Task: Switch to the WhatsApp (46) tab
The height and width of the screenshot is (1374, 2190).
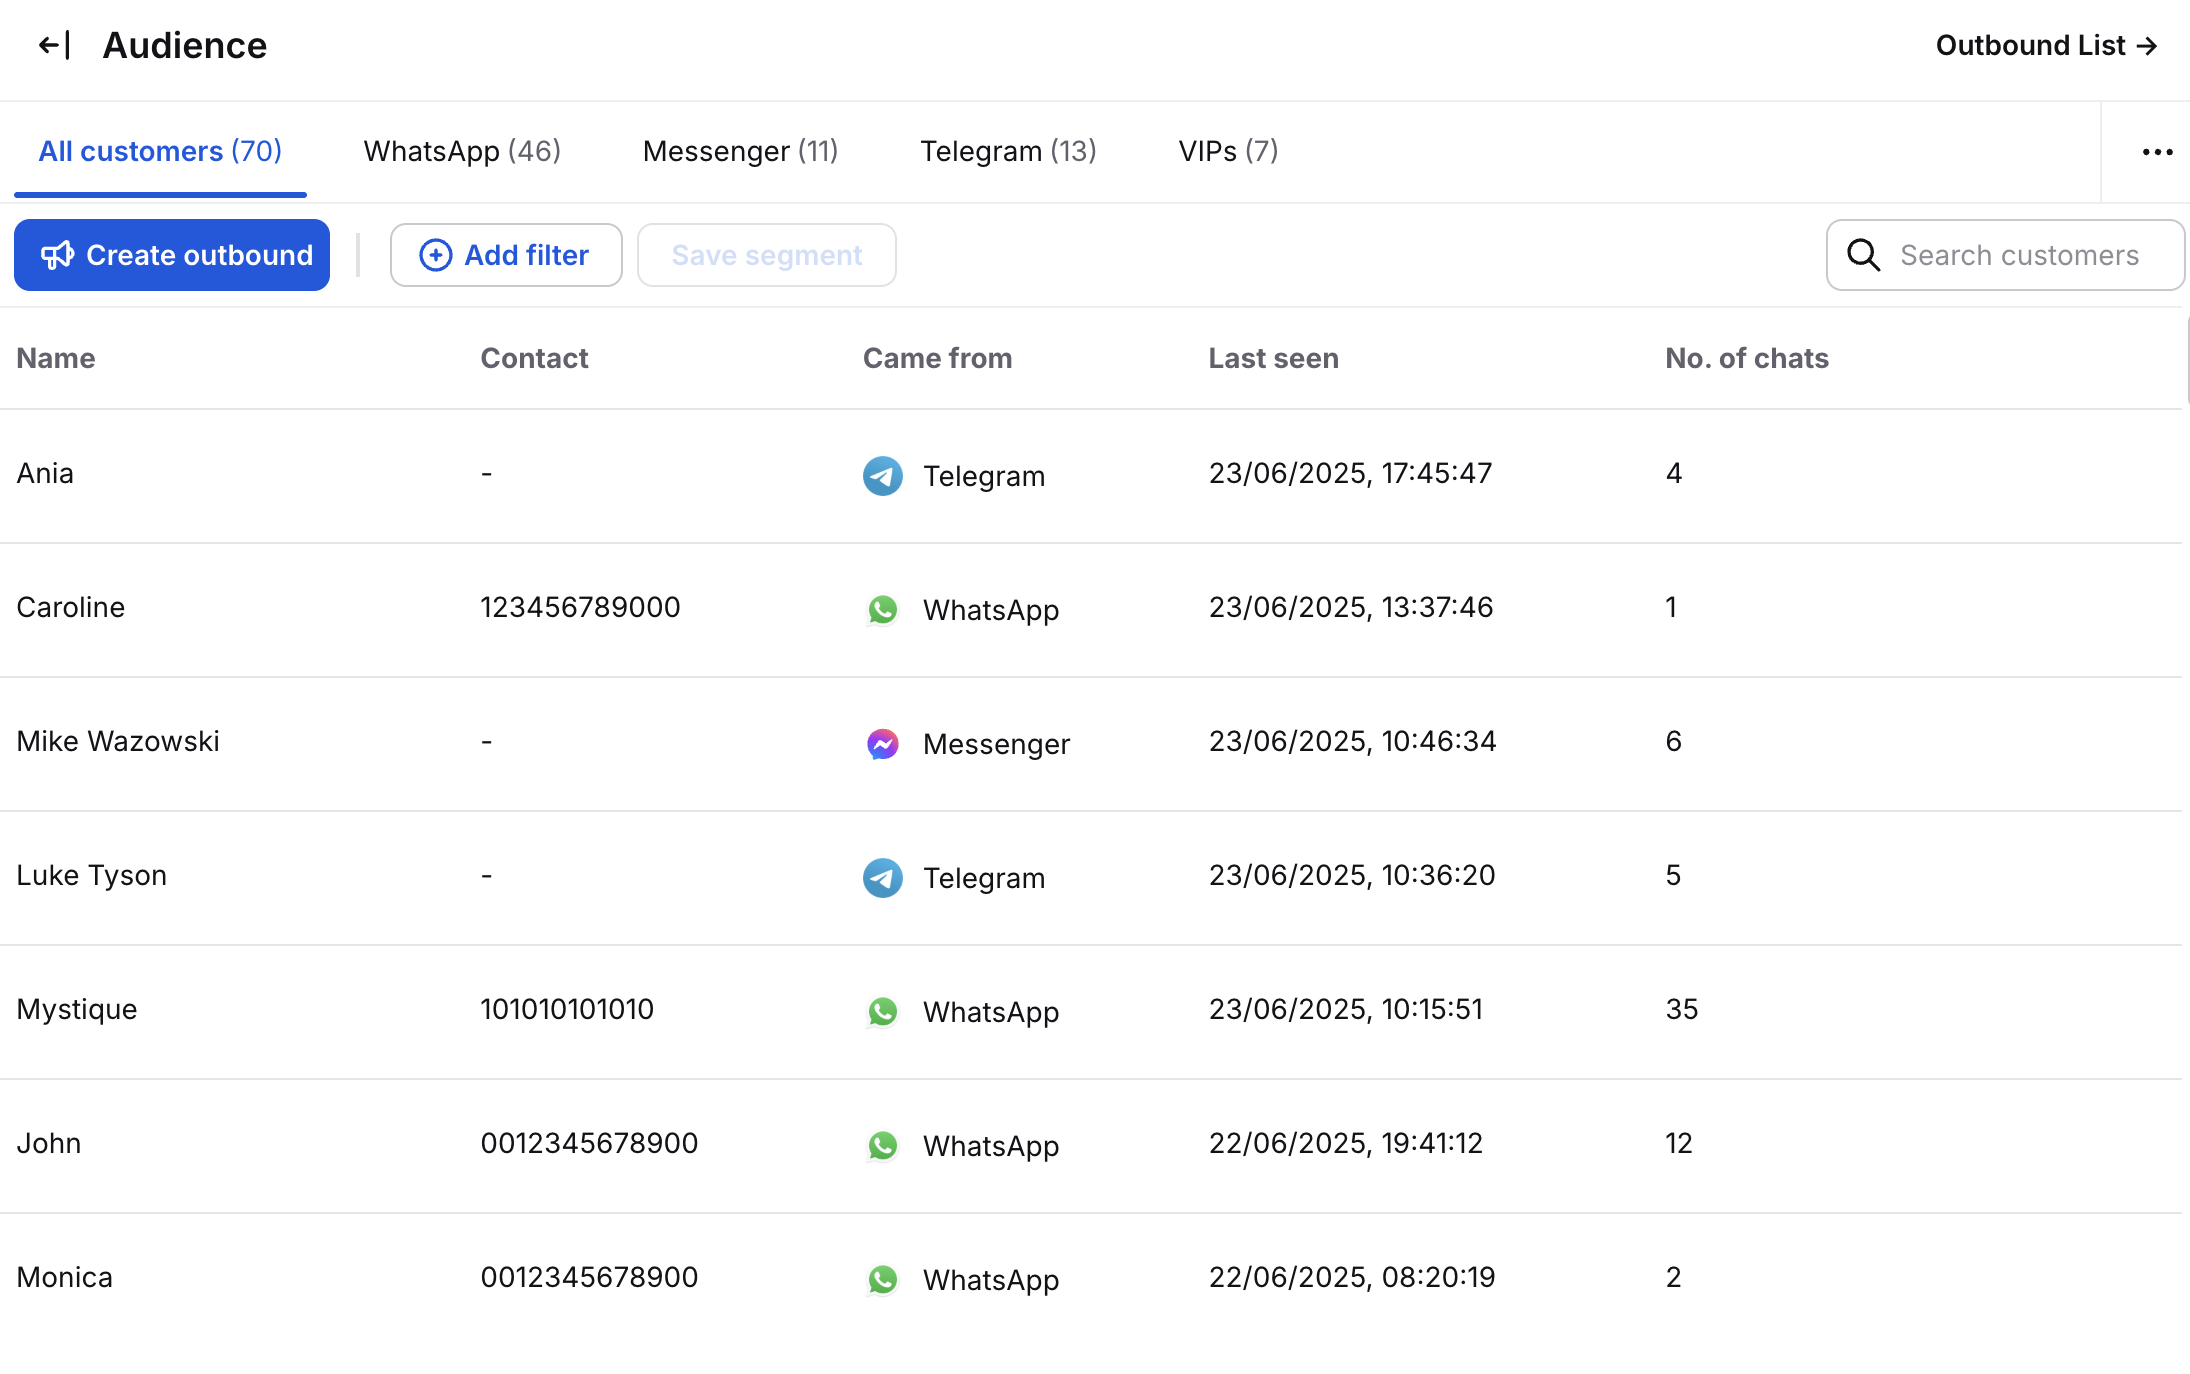Action: coord(462,152)
